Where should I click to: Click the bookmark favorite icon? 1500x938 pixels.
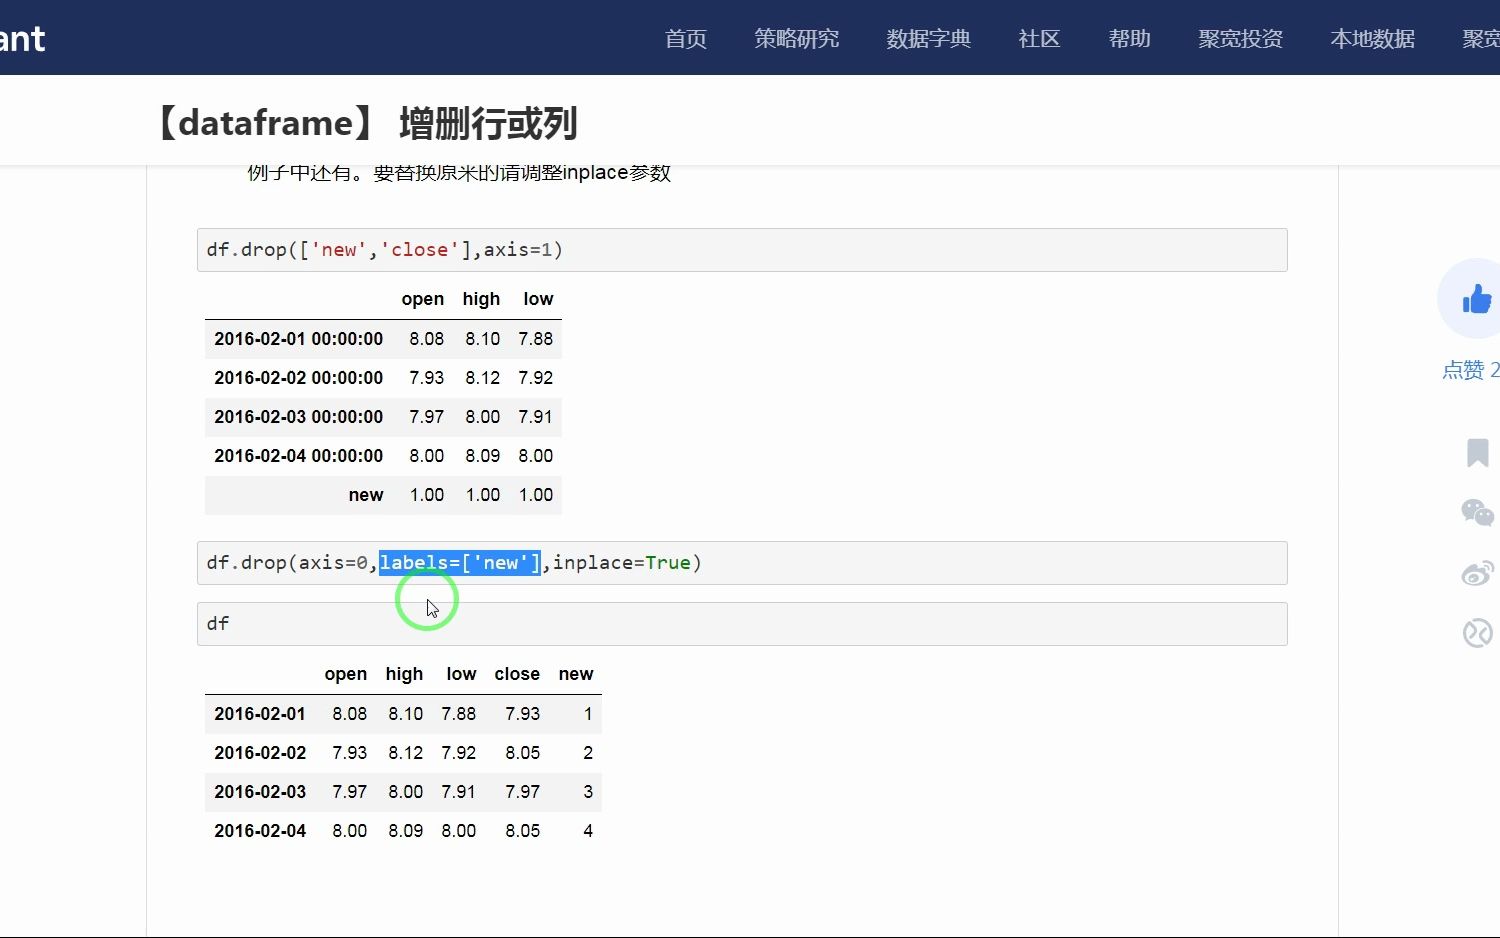pos(1477,452)
